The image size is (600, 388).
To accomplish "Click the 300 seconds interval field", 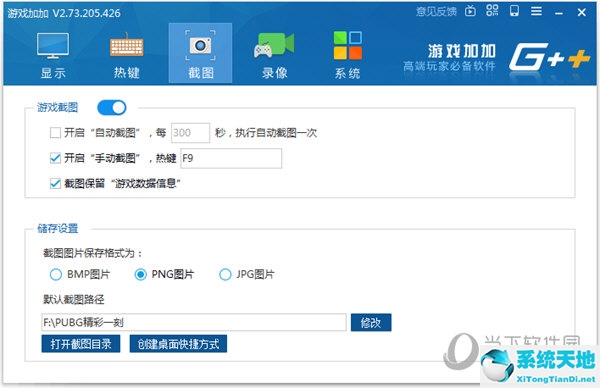I will click(x=190, y=133).
